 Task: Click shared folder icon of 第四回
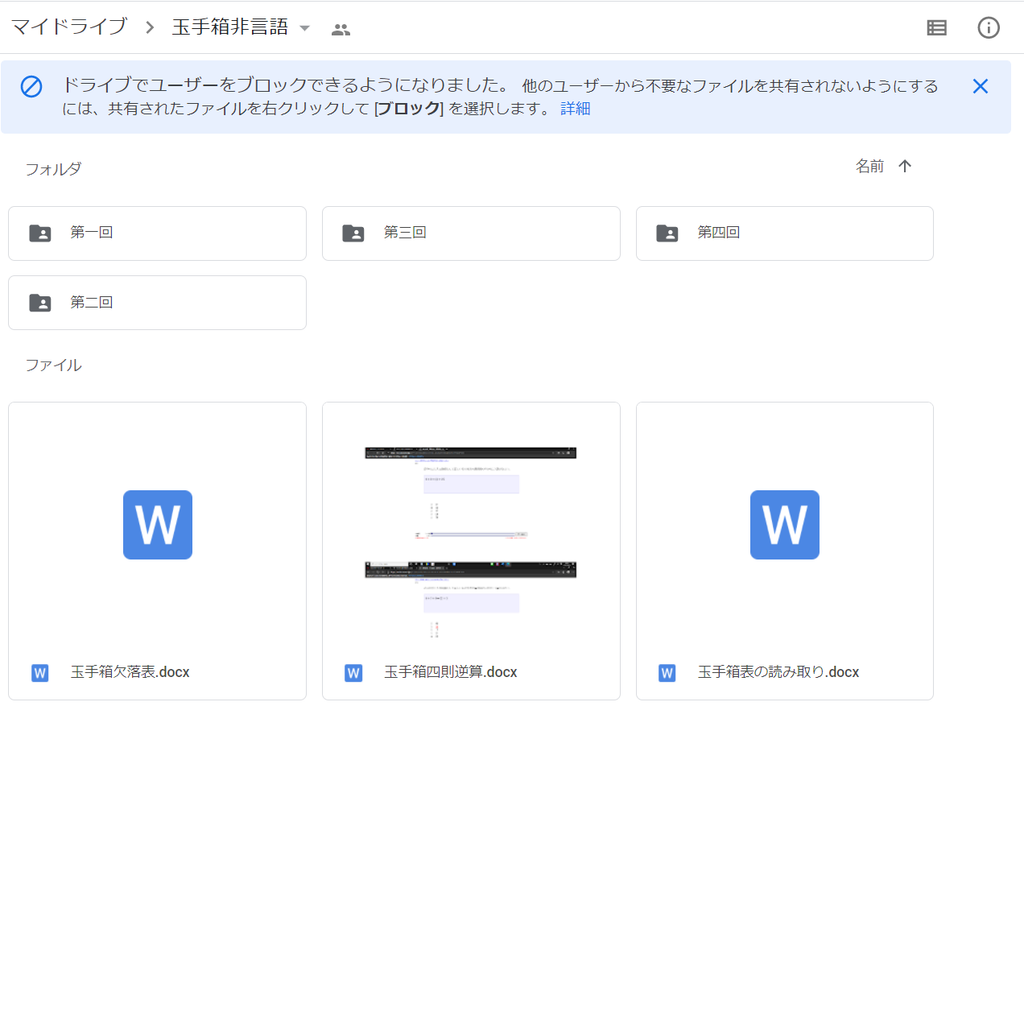coord(667,233)
